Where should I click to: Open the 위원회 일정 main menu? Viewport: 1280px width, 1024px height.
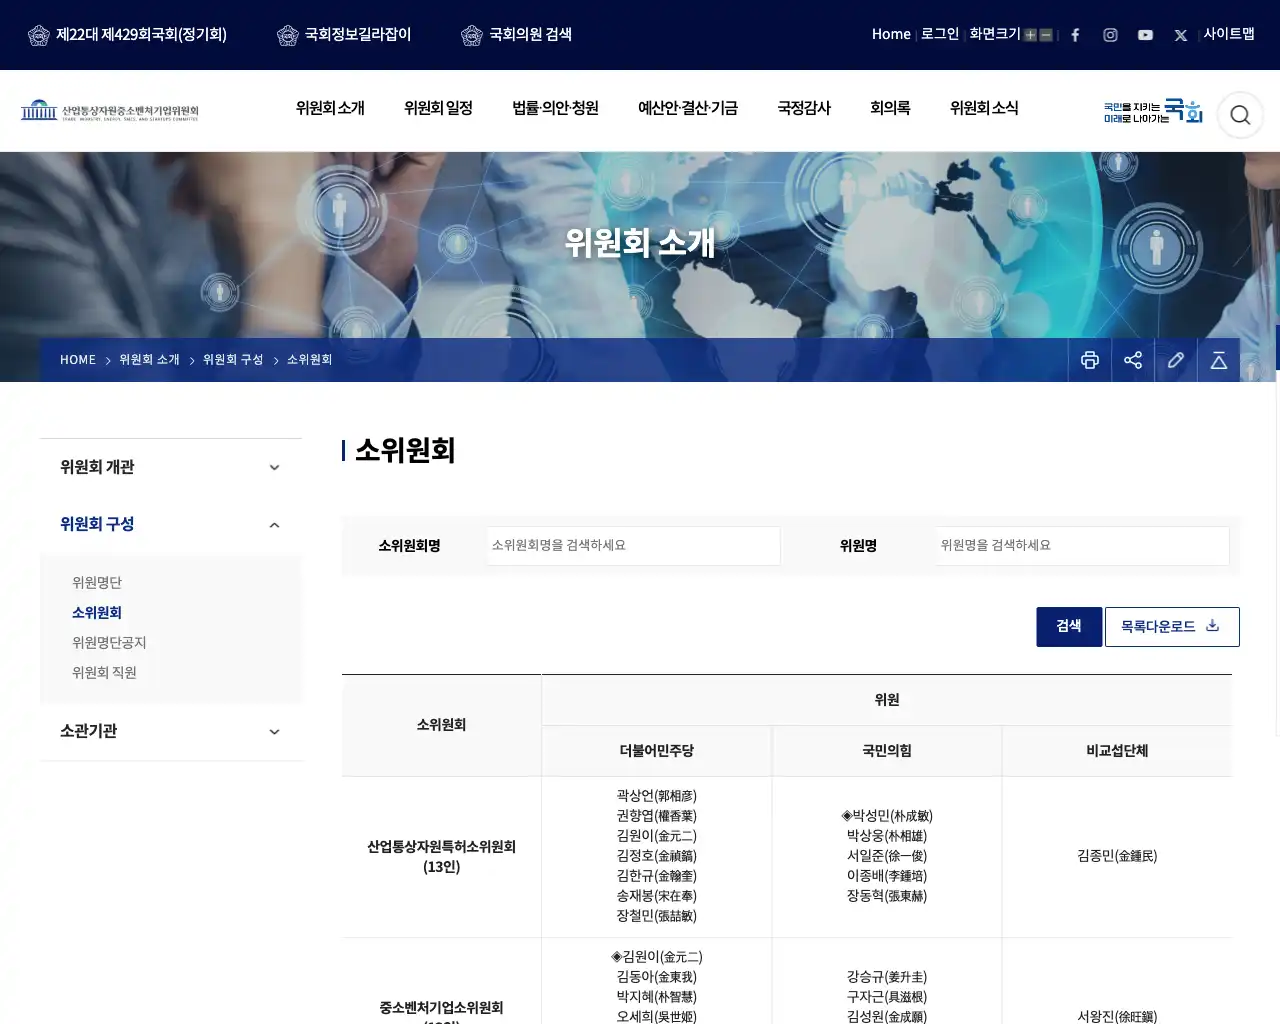point(438,108)
